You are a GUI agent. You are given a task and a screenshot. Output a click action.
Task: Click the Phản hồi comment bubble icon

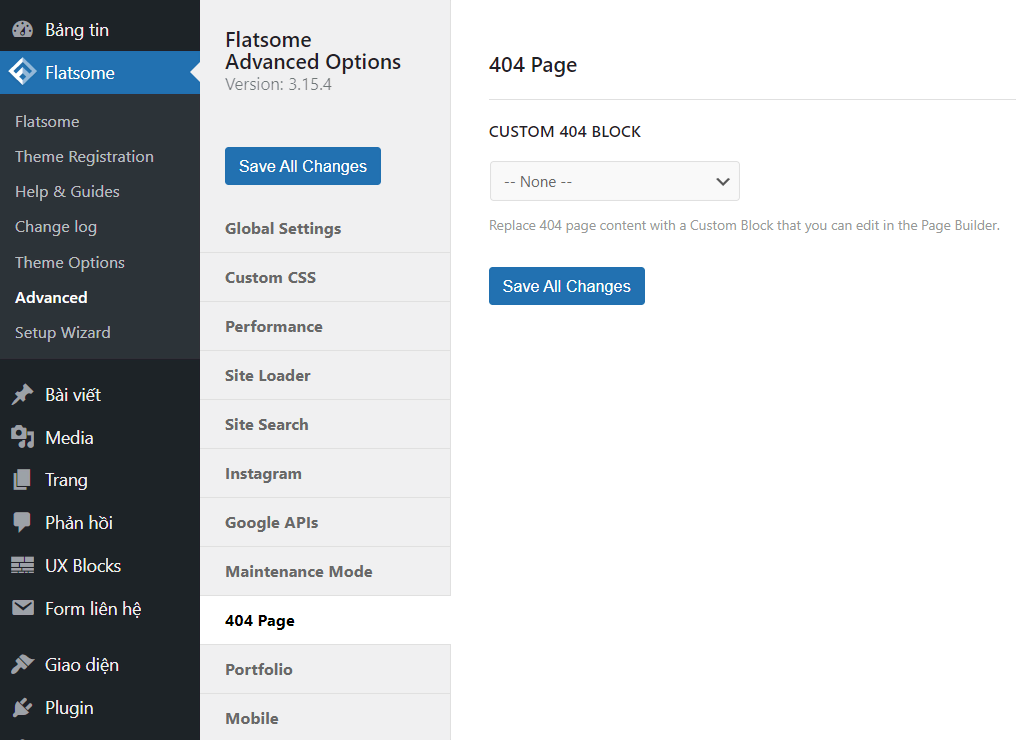coord(23,522)
